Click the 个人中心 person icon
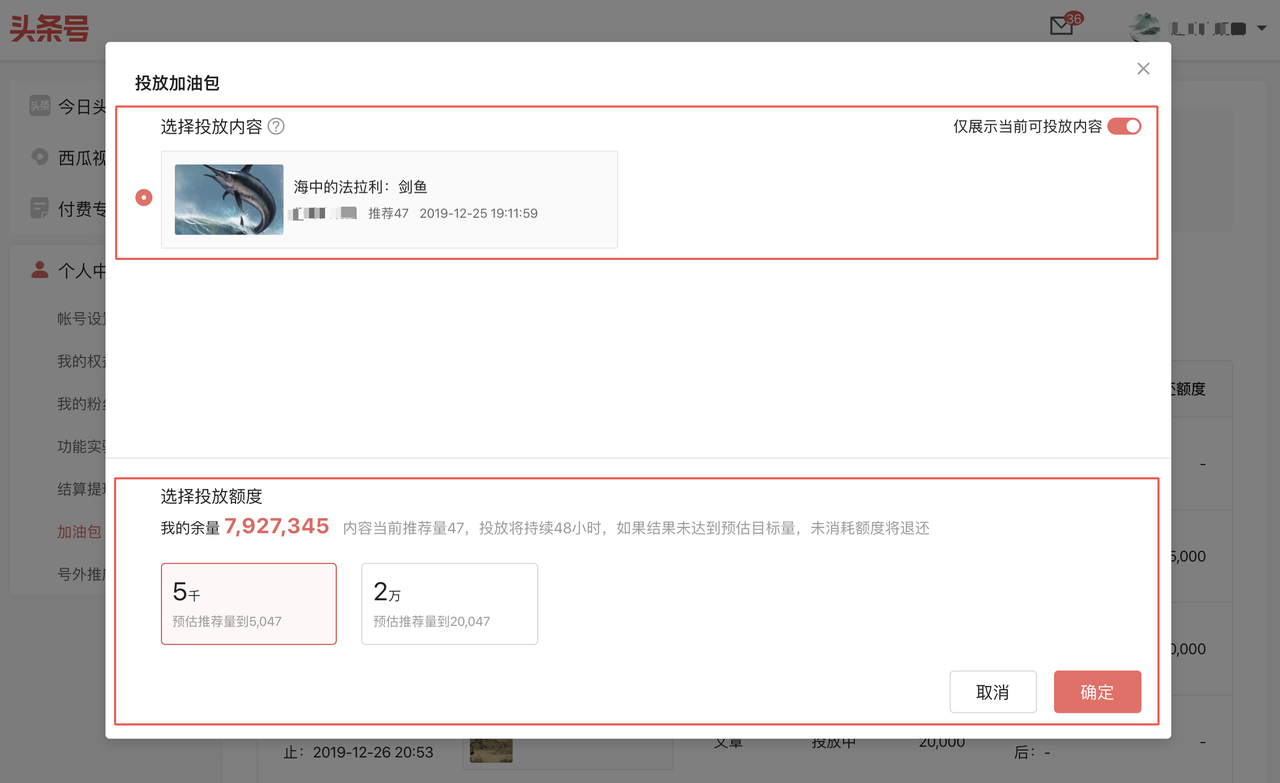The width and height of the screenshot is (1280, 783). [39, 270]
